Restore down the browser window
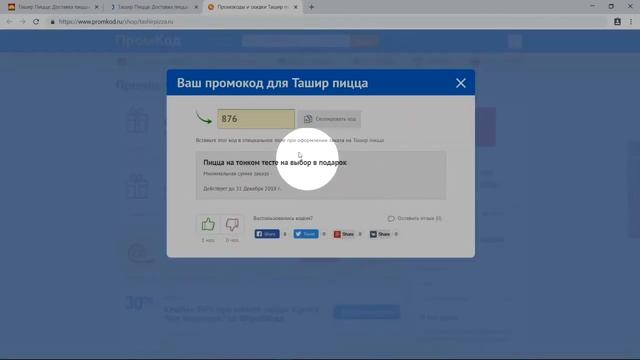The image size is (640, 360). coord(611,6)
